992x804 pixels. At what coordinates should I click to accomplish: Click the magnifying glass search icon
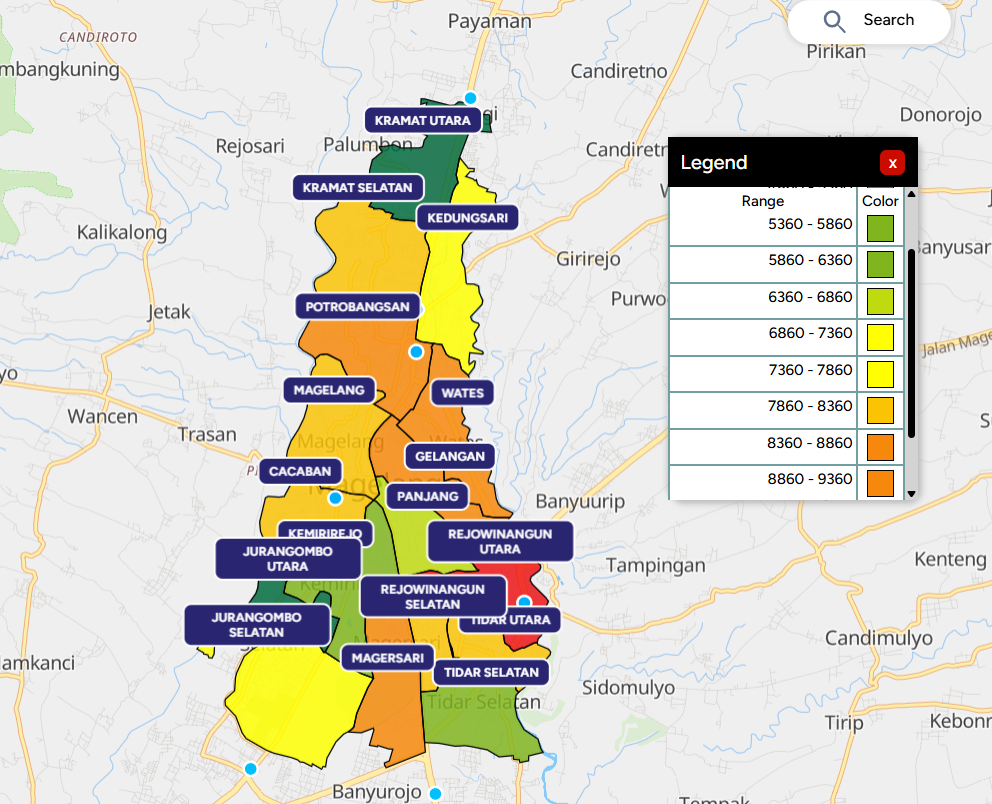pyautogui.click(x=834, y=21)
